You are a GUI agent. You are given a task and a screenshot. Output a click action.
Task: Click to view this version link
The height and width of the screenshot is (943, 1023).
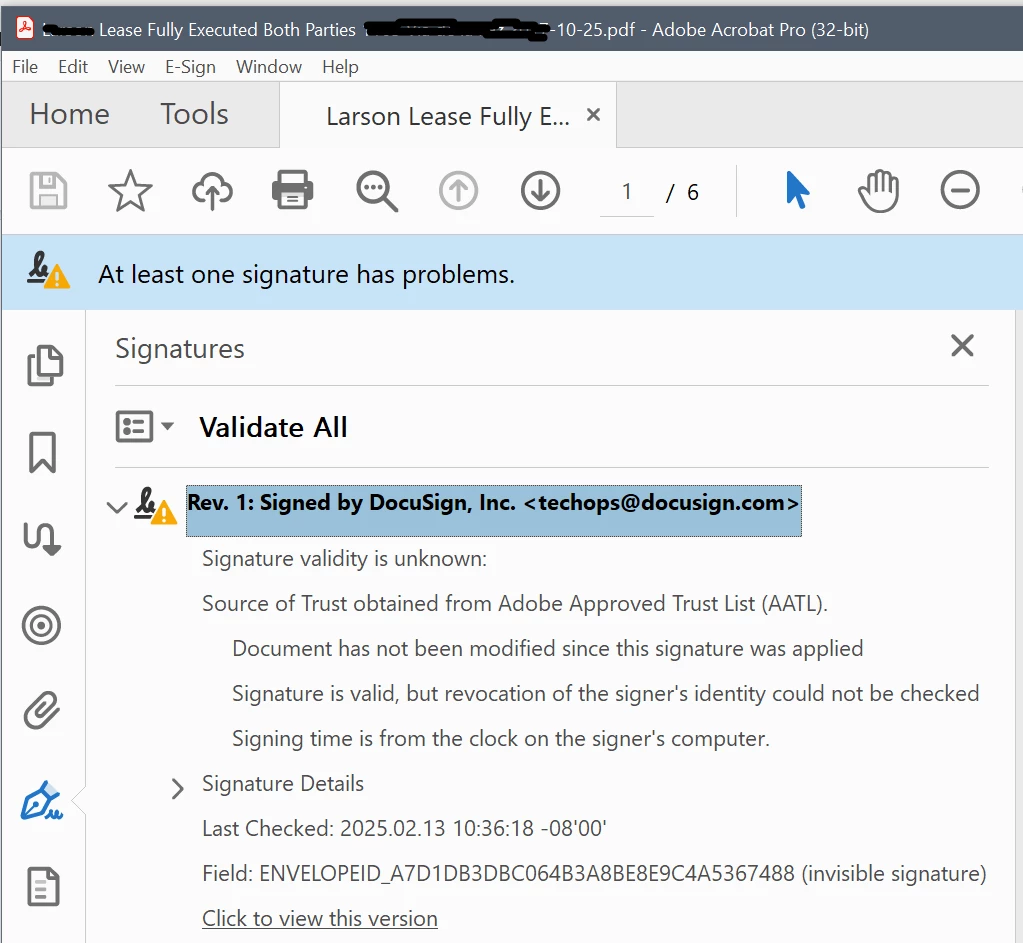[x=320, y=918]
